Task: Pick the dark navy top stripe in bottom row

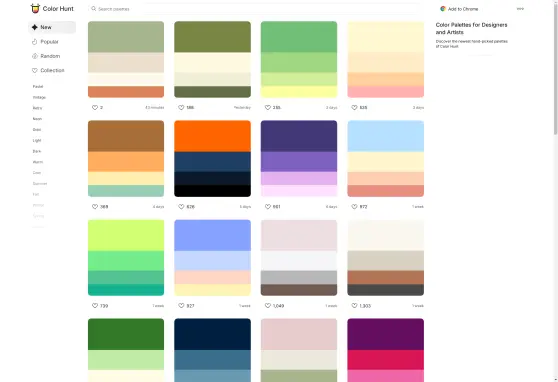Action: pyautogui.click(x=212, y=334)
